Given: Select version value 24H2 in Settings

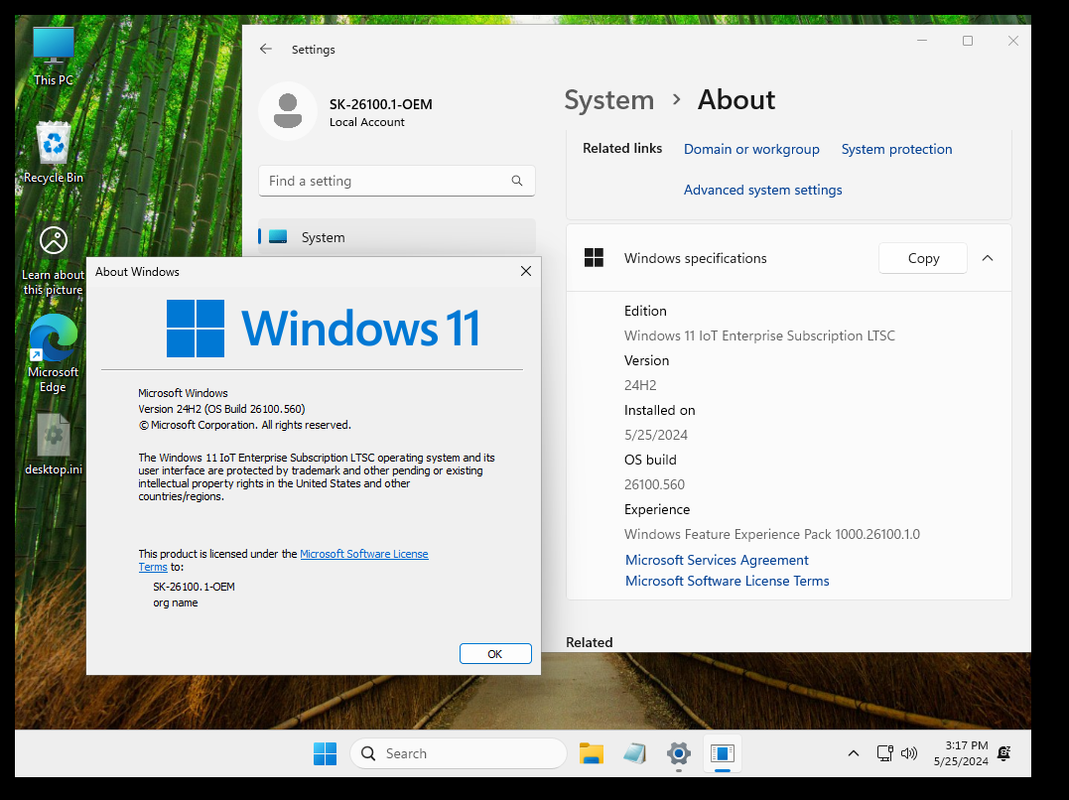Looking at the screenshot, I should tap(640, 385).
